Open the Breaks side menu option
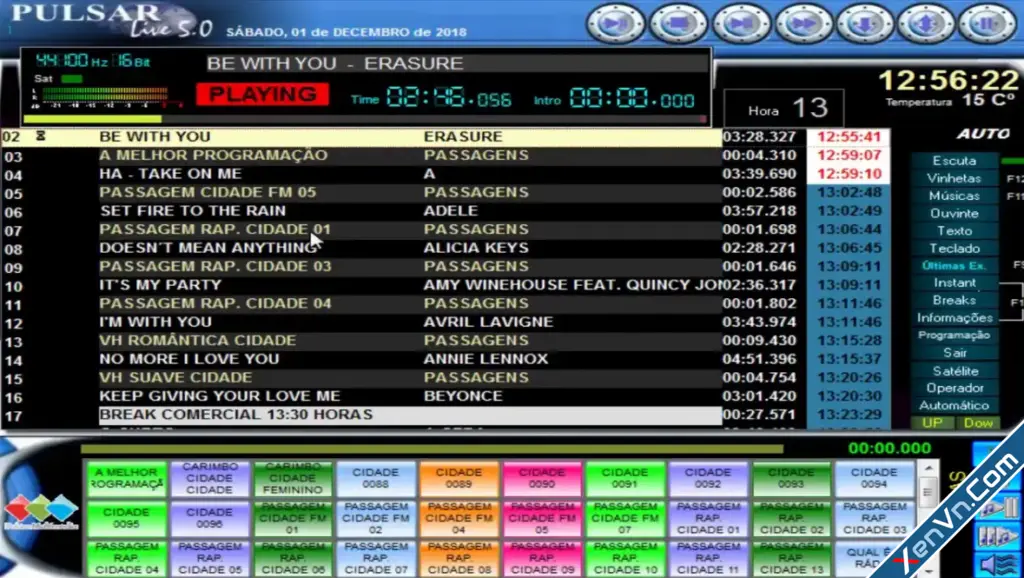Screen dimensions: 1024x578 click(x=954, y=300)
